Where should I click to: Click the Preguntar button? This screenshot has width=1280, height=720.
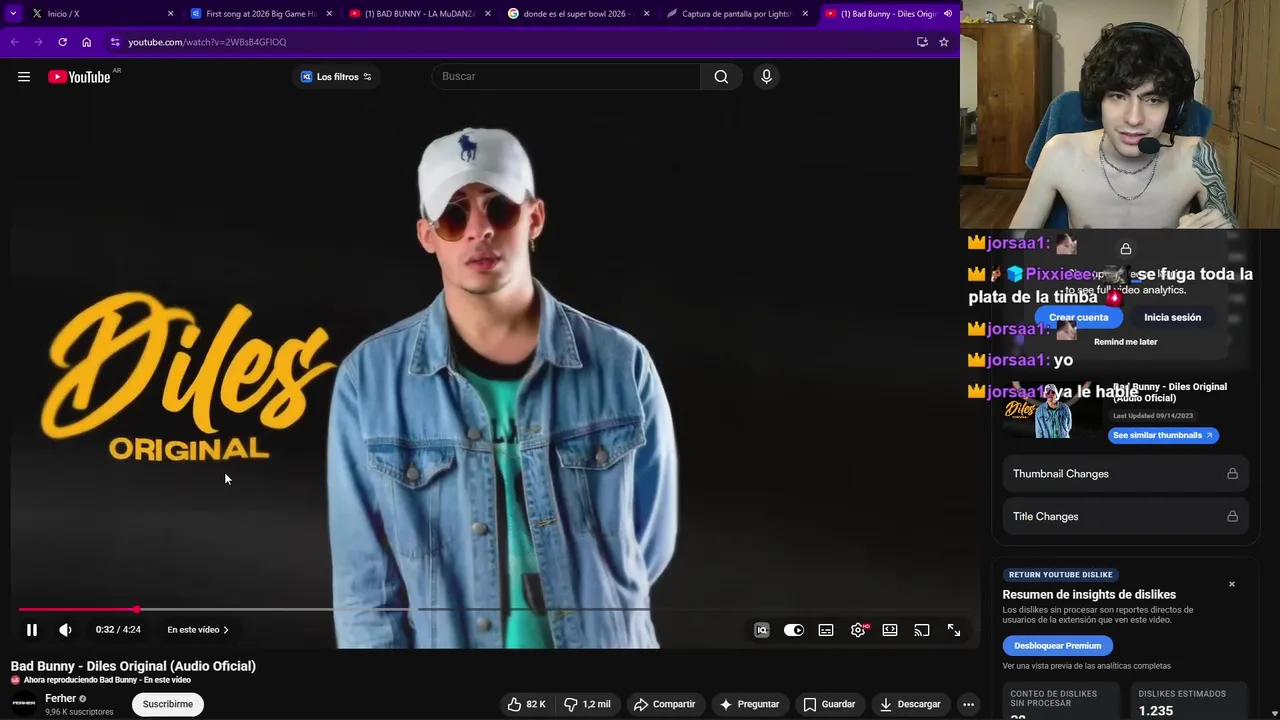tap(749, 704)
